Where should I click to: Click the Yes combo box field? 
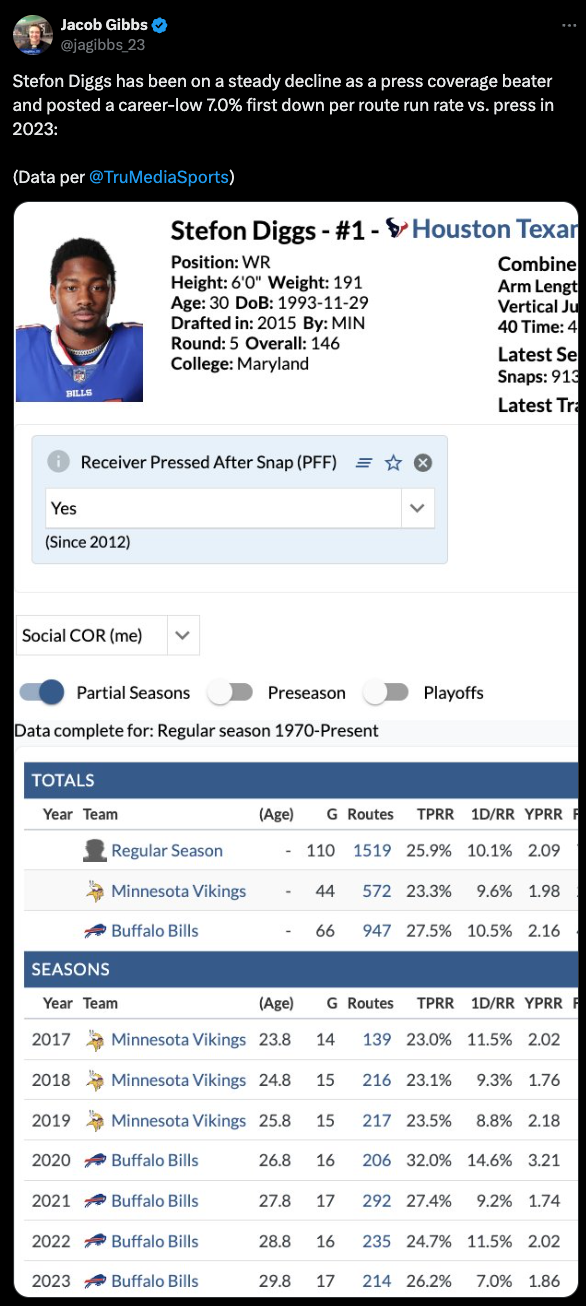click(240, 508)
